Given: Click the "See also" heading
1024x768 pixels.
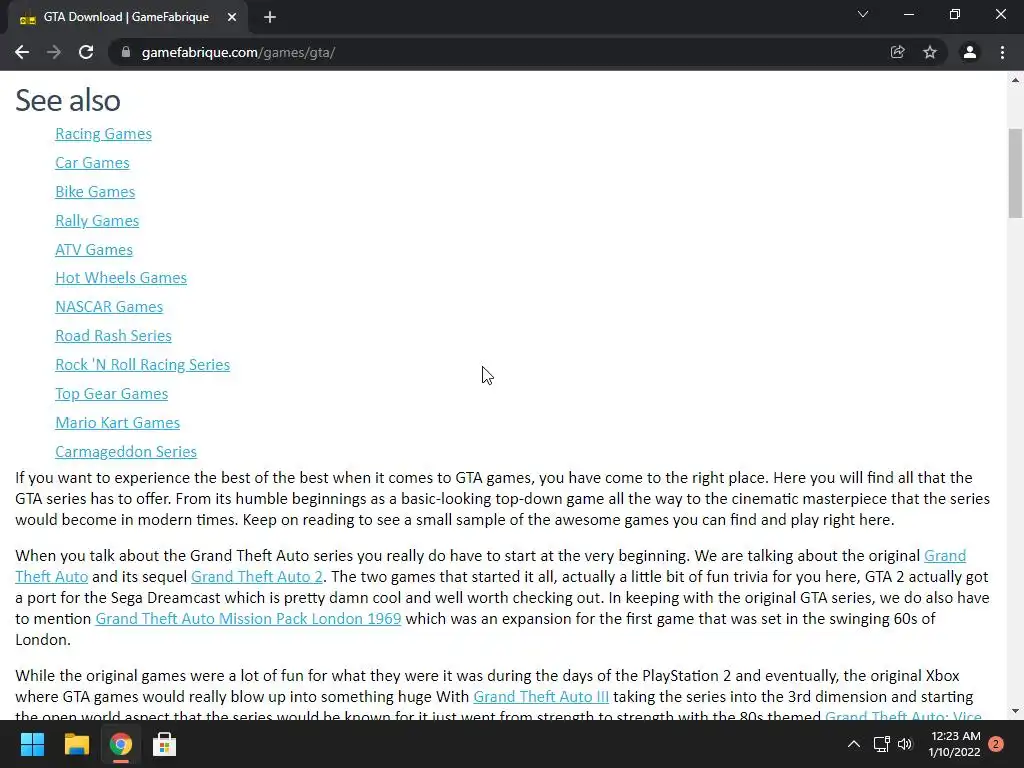Looking at the screenshot, I should point(68,101).
